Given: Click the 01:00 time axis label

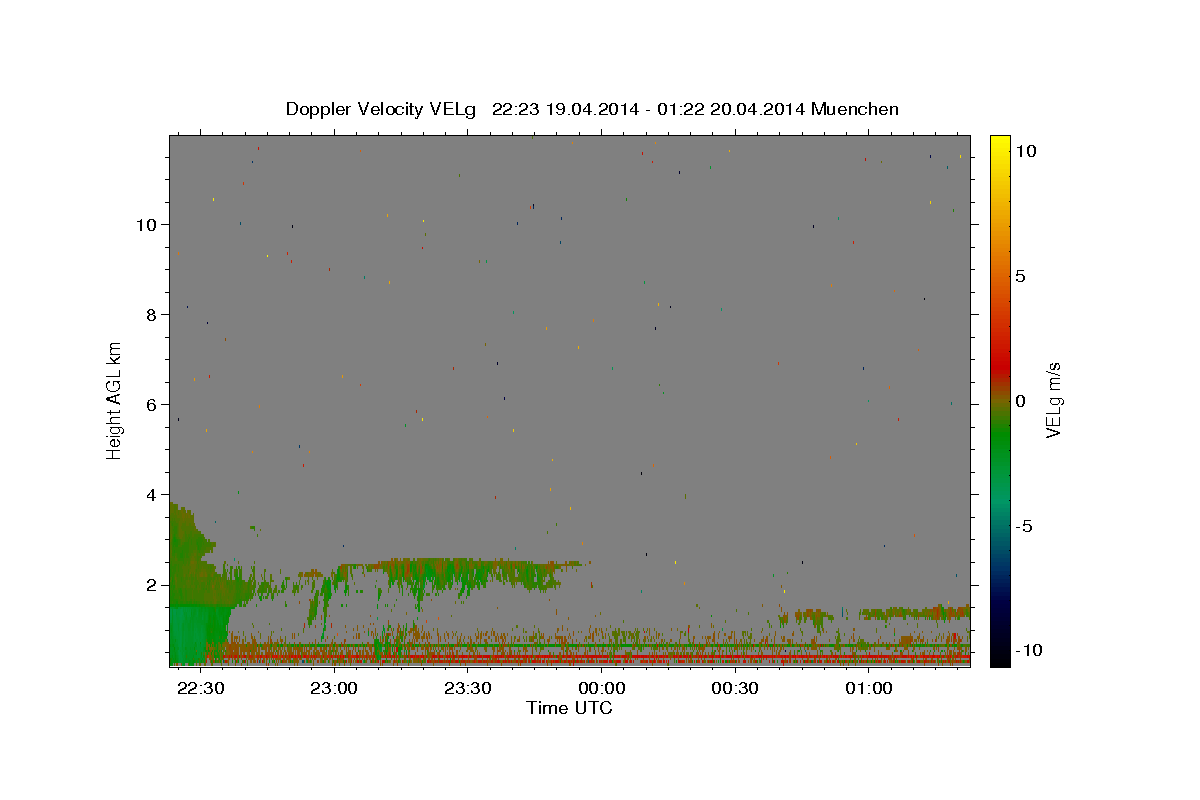Looking at the screenshot, I should (x=869, y=689).
